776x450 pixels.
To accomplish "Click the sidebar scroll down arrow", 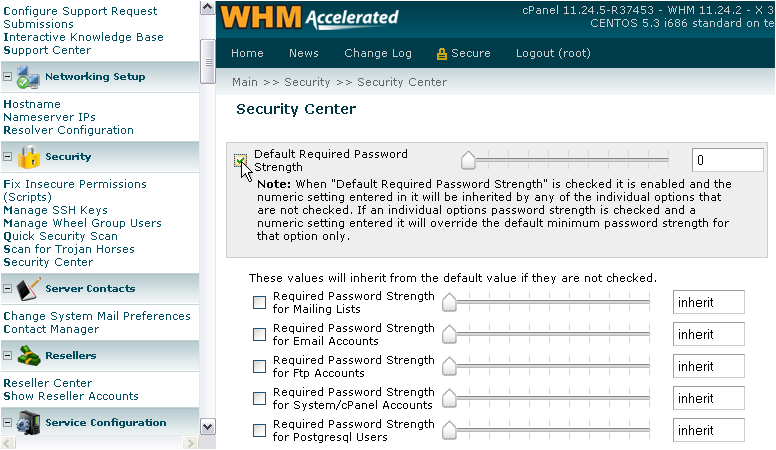I will coord(207,426).
